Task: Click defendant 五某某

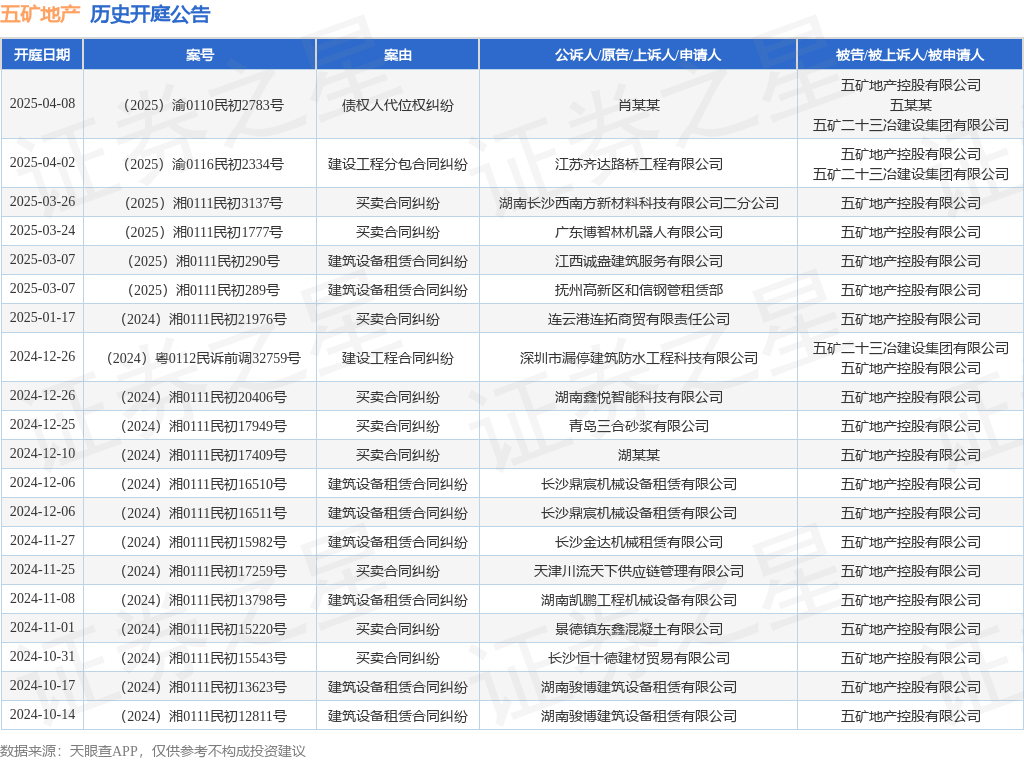Action: [910, 105]
